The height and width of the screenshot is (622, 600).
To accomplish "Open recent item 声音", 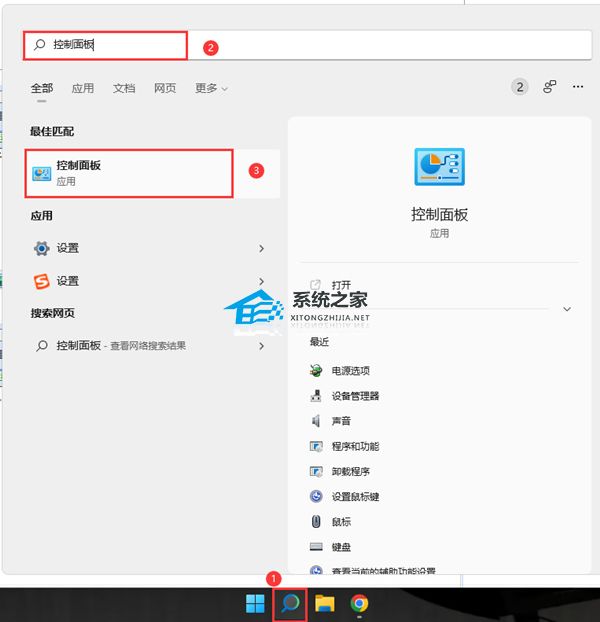I will point(341,421).
